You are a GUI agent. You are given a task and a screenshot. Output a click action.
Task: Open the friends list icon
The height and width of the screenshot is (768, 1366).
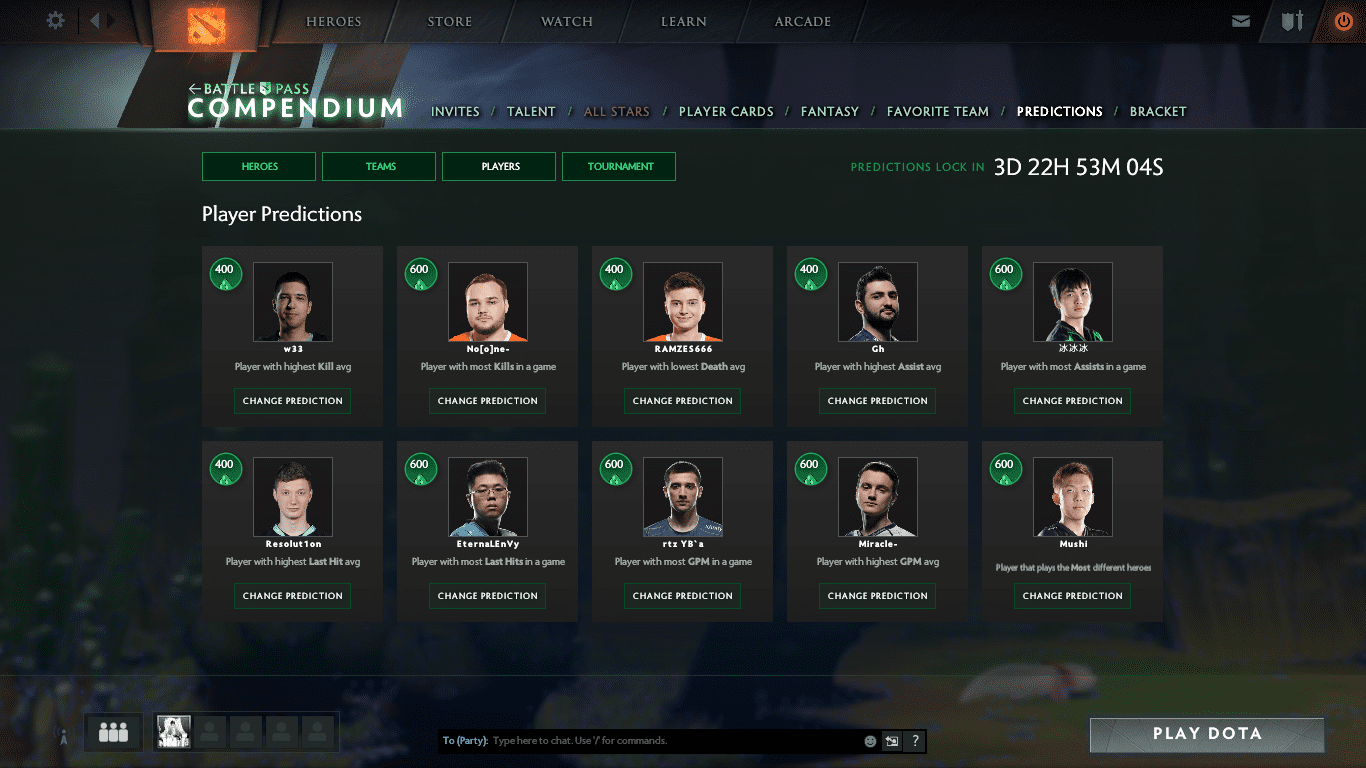pyautogui.click(x=113, y=733)
